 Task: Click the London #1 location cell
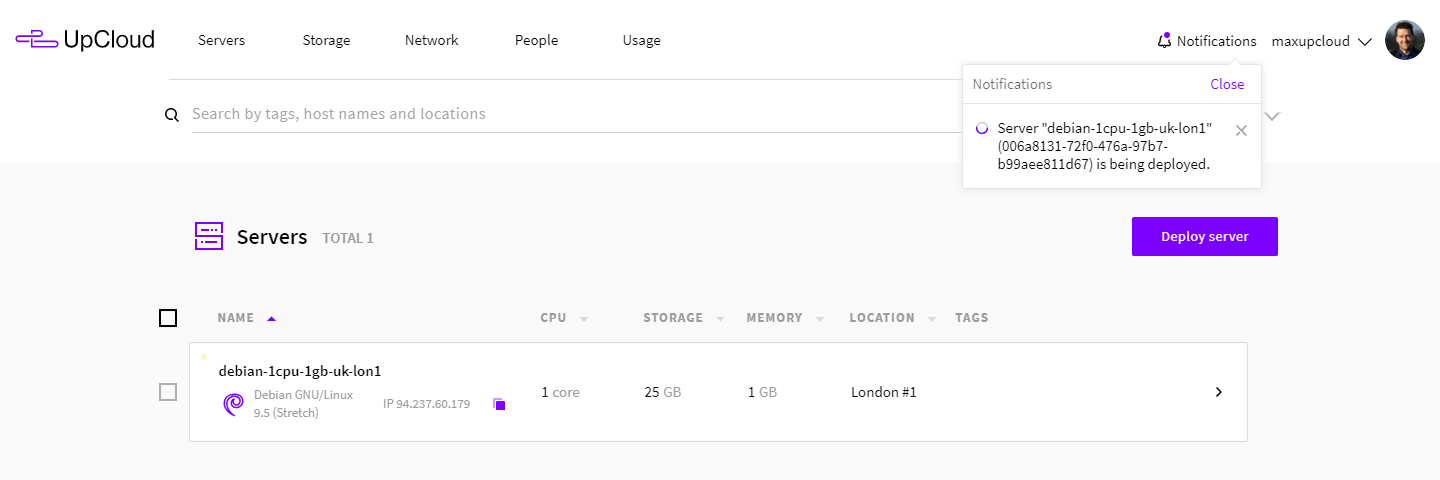[884, 392]
